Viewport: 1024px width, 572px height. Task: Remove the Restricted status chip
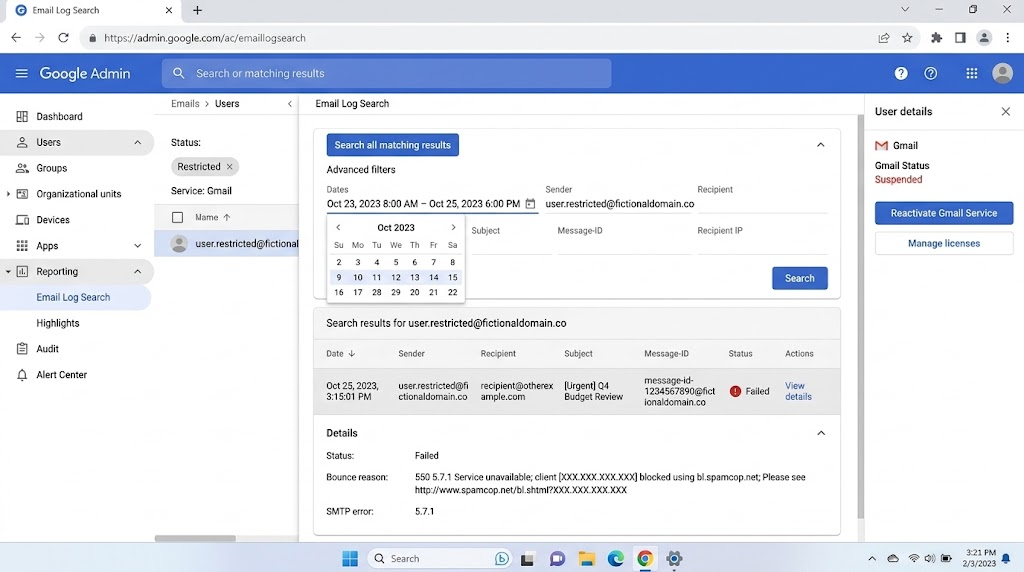[x=229, y=167]
